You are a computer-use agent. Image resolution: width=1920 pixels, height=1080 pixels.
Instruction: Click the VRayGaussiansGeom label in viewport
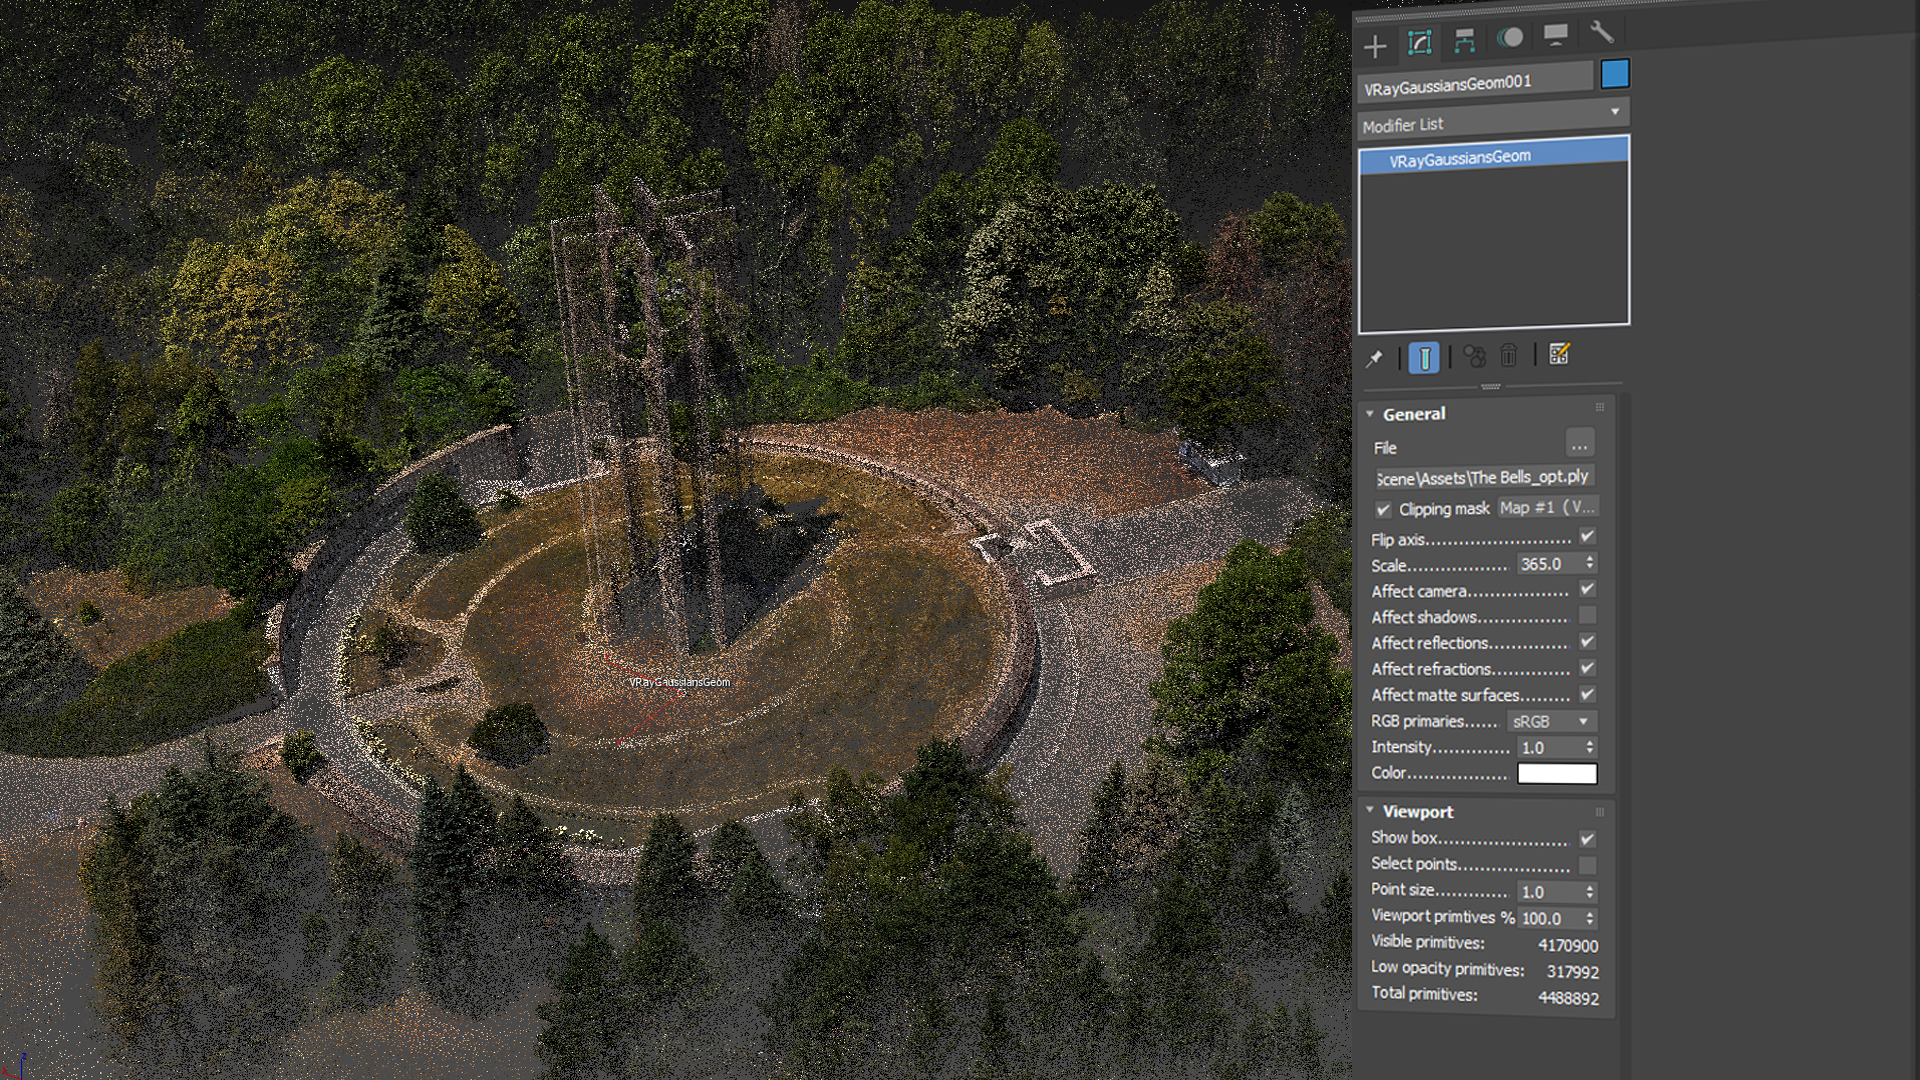(679, 682)
